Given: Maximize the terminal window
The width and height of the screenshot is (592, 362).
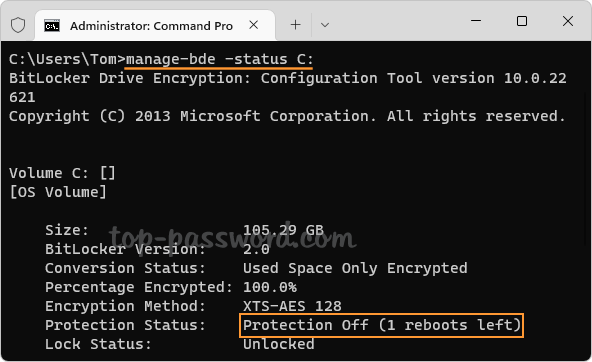Looking at the screenshot, I should click(522, 21).
